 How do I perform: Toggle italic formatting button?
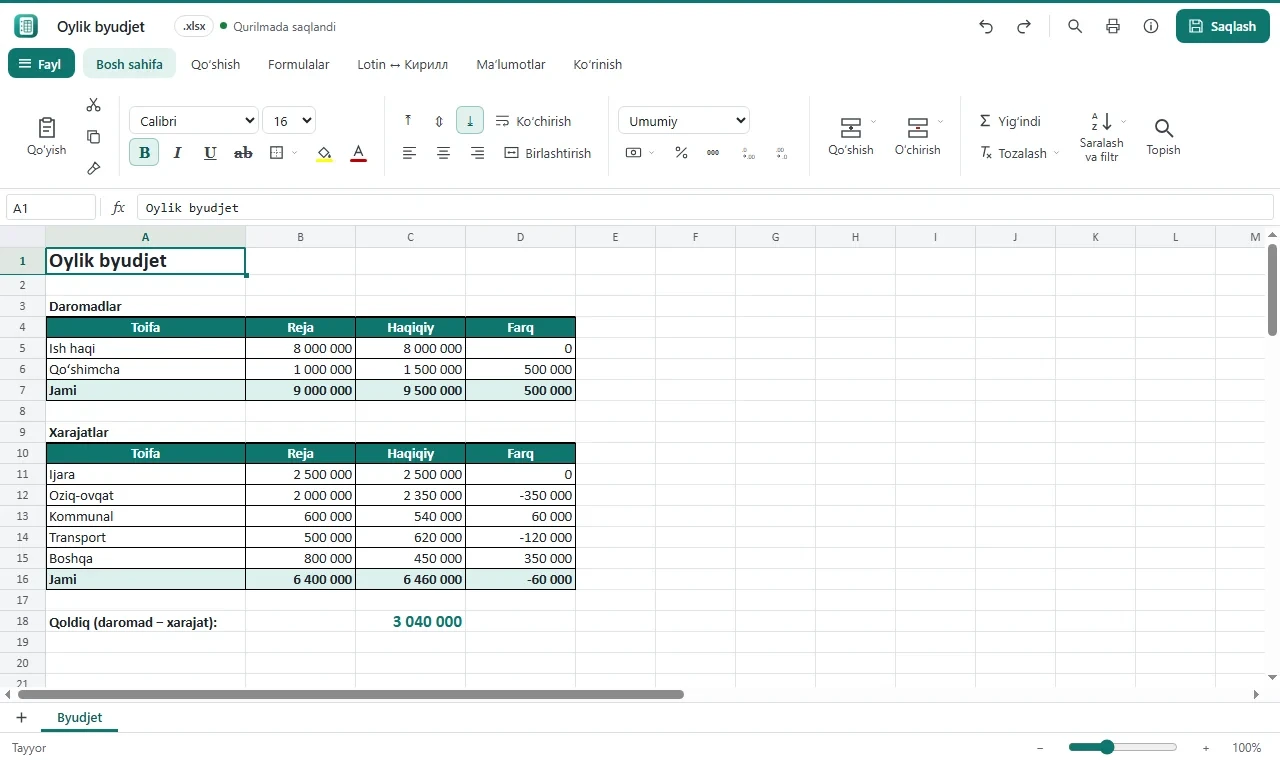(177, 153)
